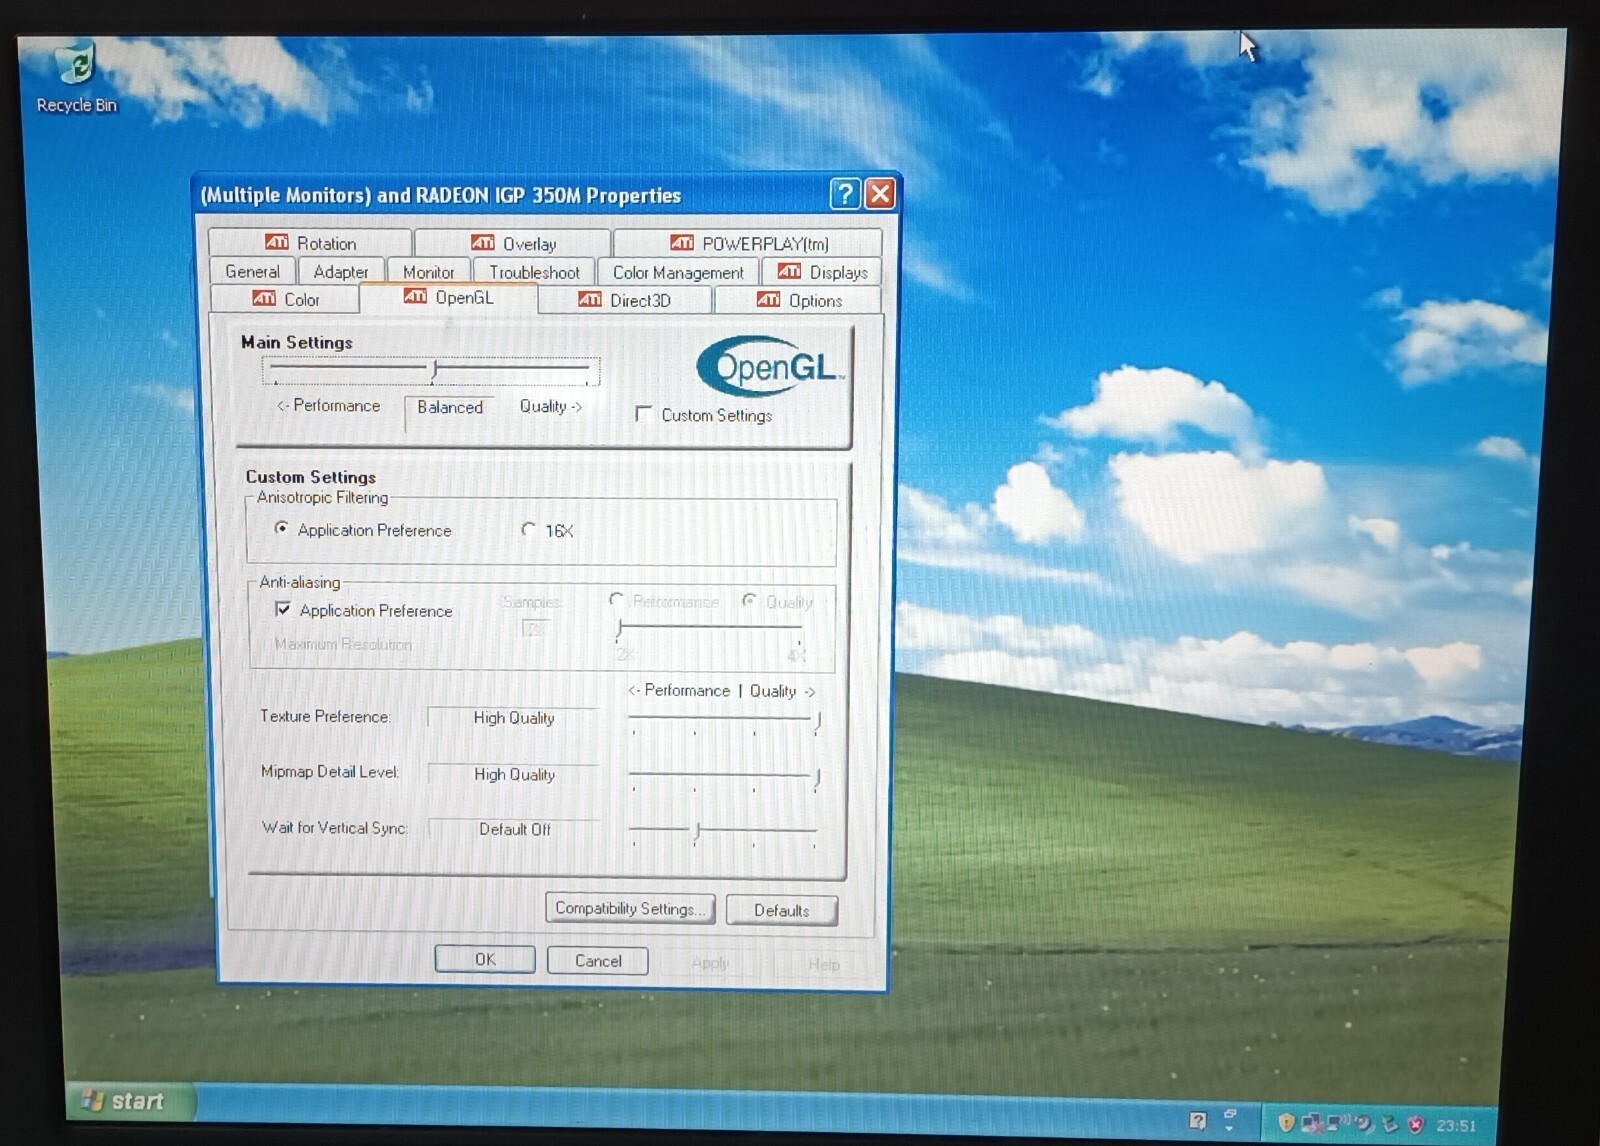The width and height of the screenshot is (1600, 1146).
Task: Open the Color Management tab
Action: coord(678,272)
